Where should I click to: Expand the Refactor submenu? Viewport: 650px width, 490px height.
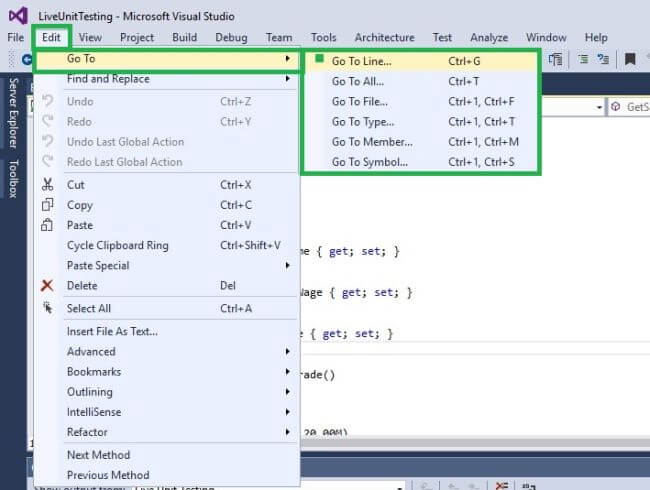(x=287, y=432)
